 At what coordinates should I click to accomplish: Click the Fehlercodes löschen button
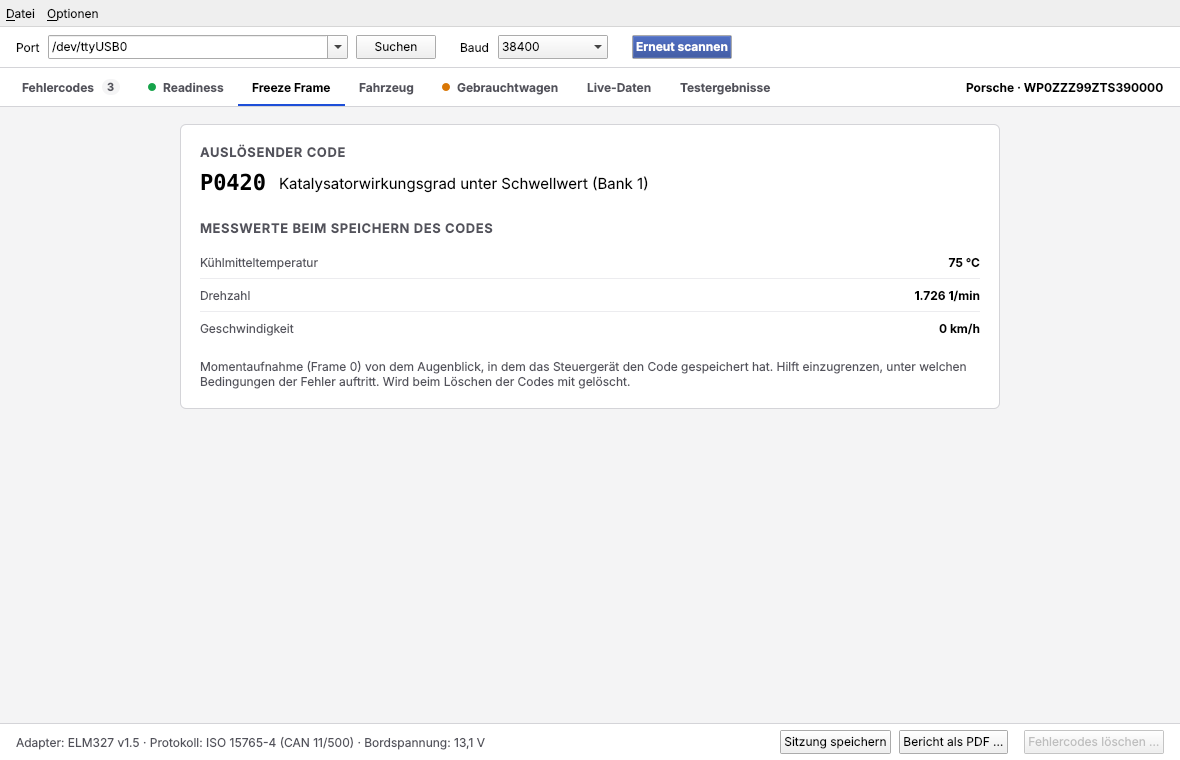click(x=1093, y=742)
